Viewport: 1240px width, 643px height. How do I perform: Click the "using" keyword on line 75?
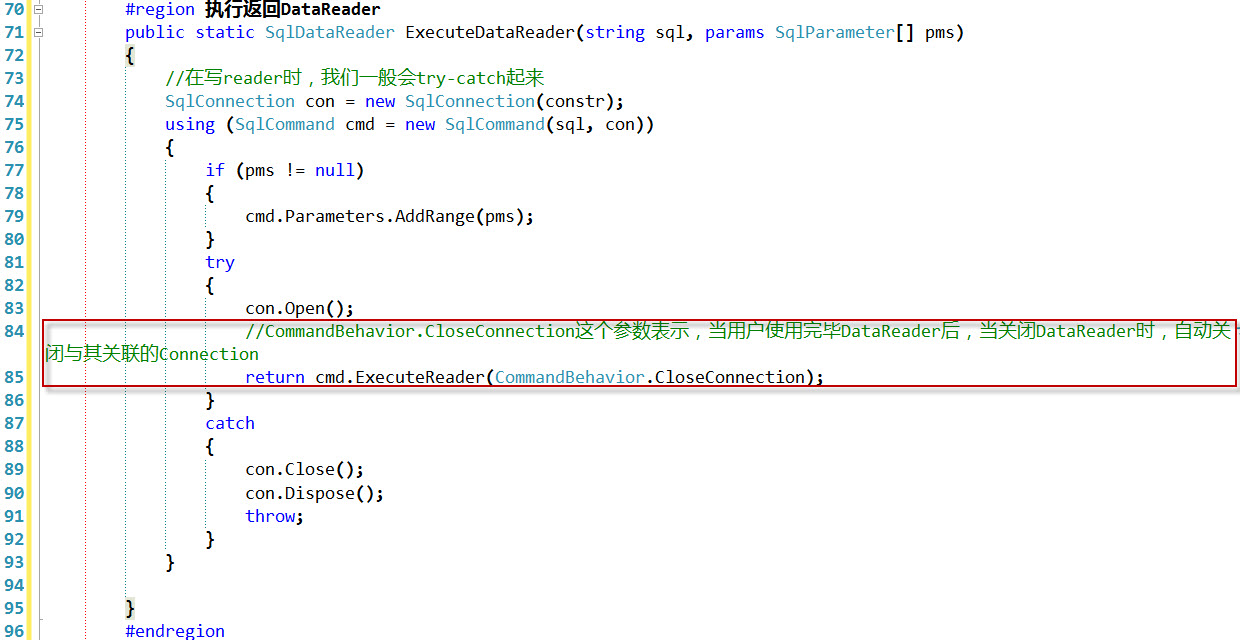(x=190, y=124)
